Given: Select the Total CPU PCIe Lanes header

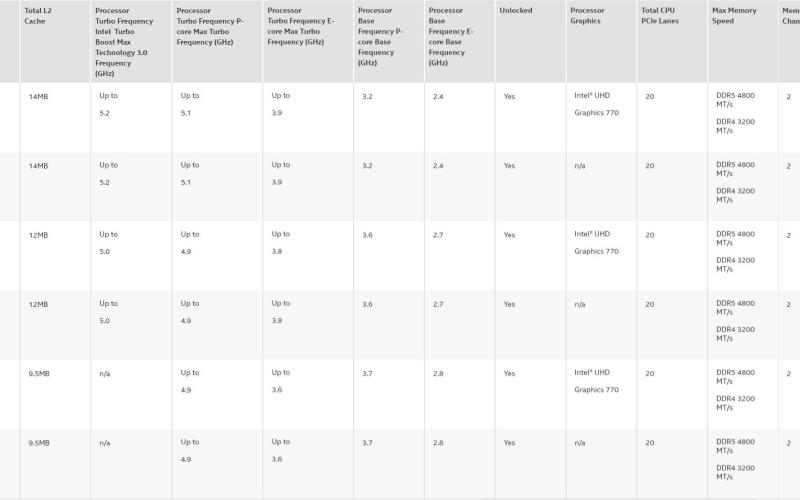Looking at the screenshot, I should coord(660,16).
